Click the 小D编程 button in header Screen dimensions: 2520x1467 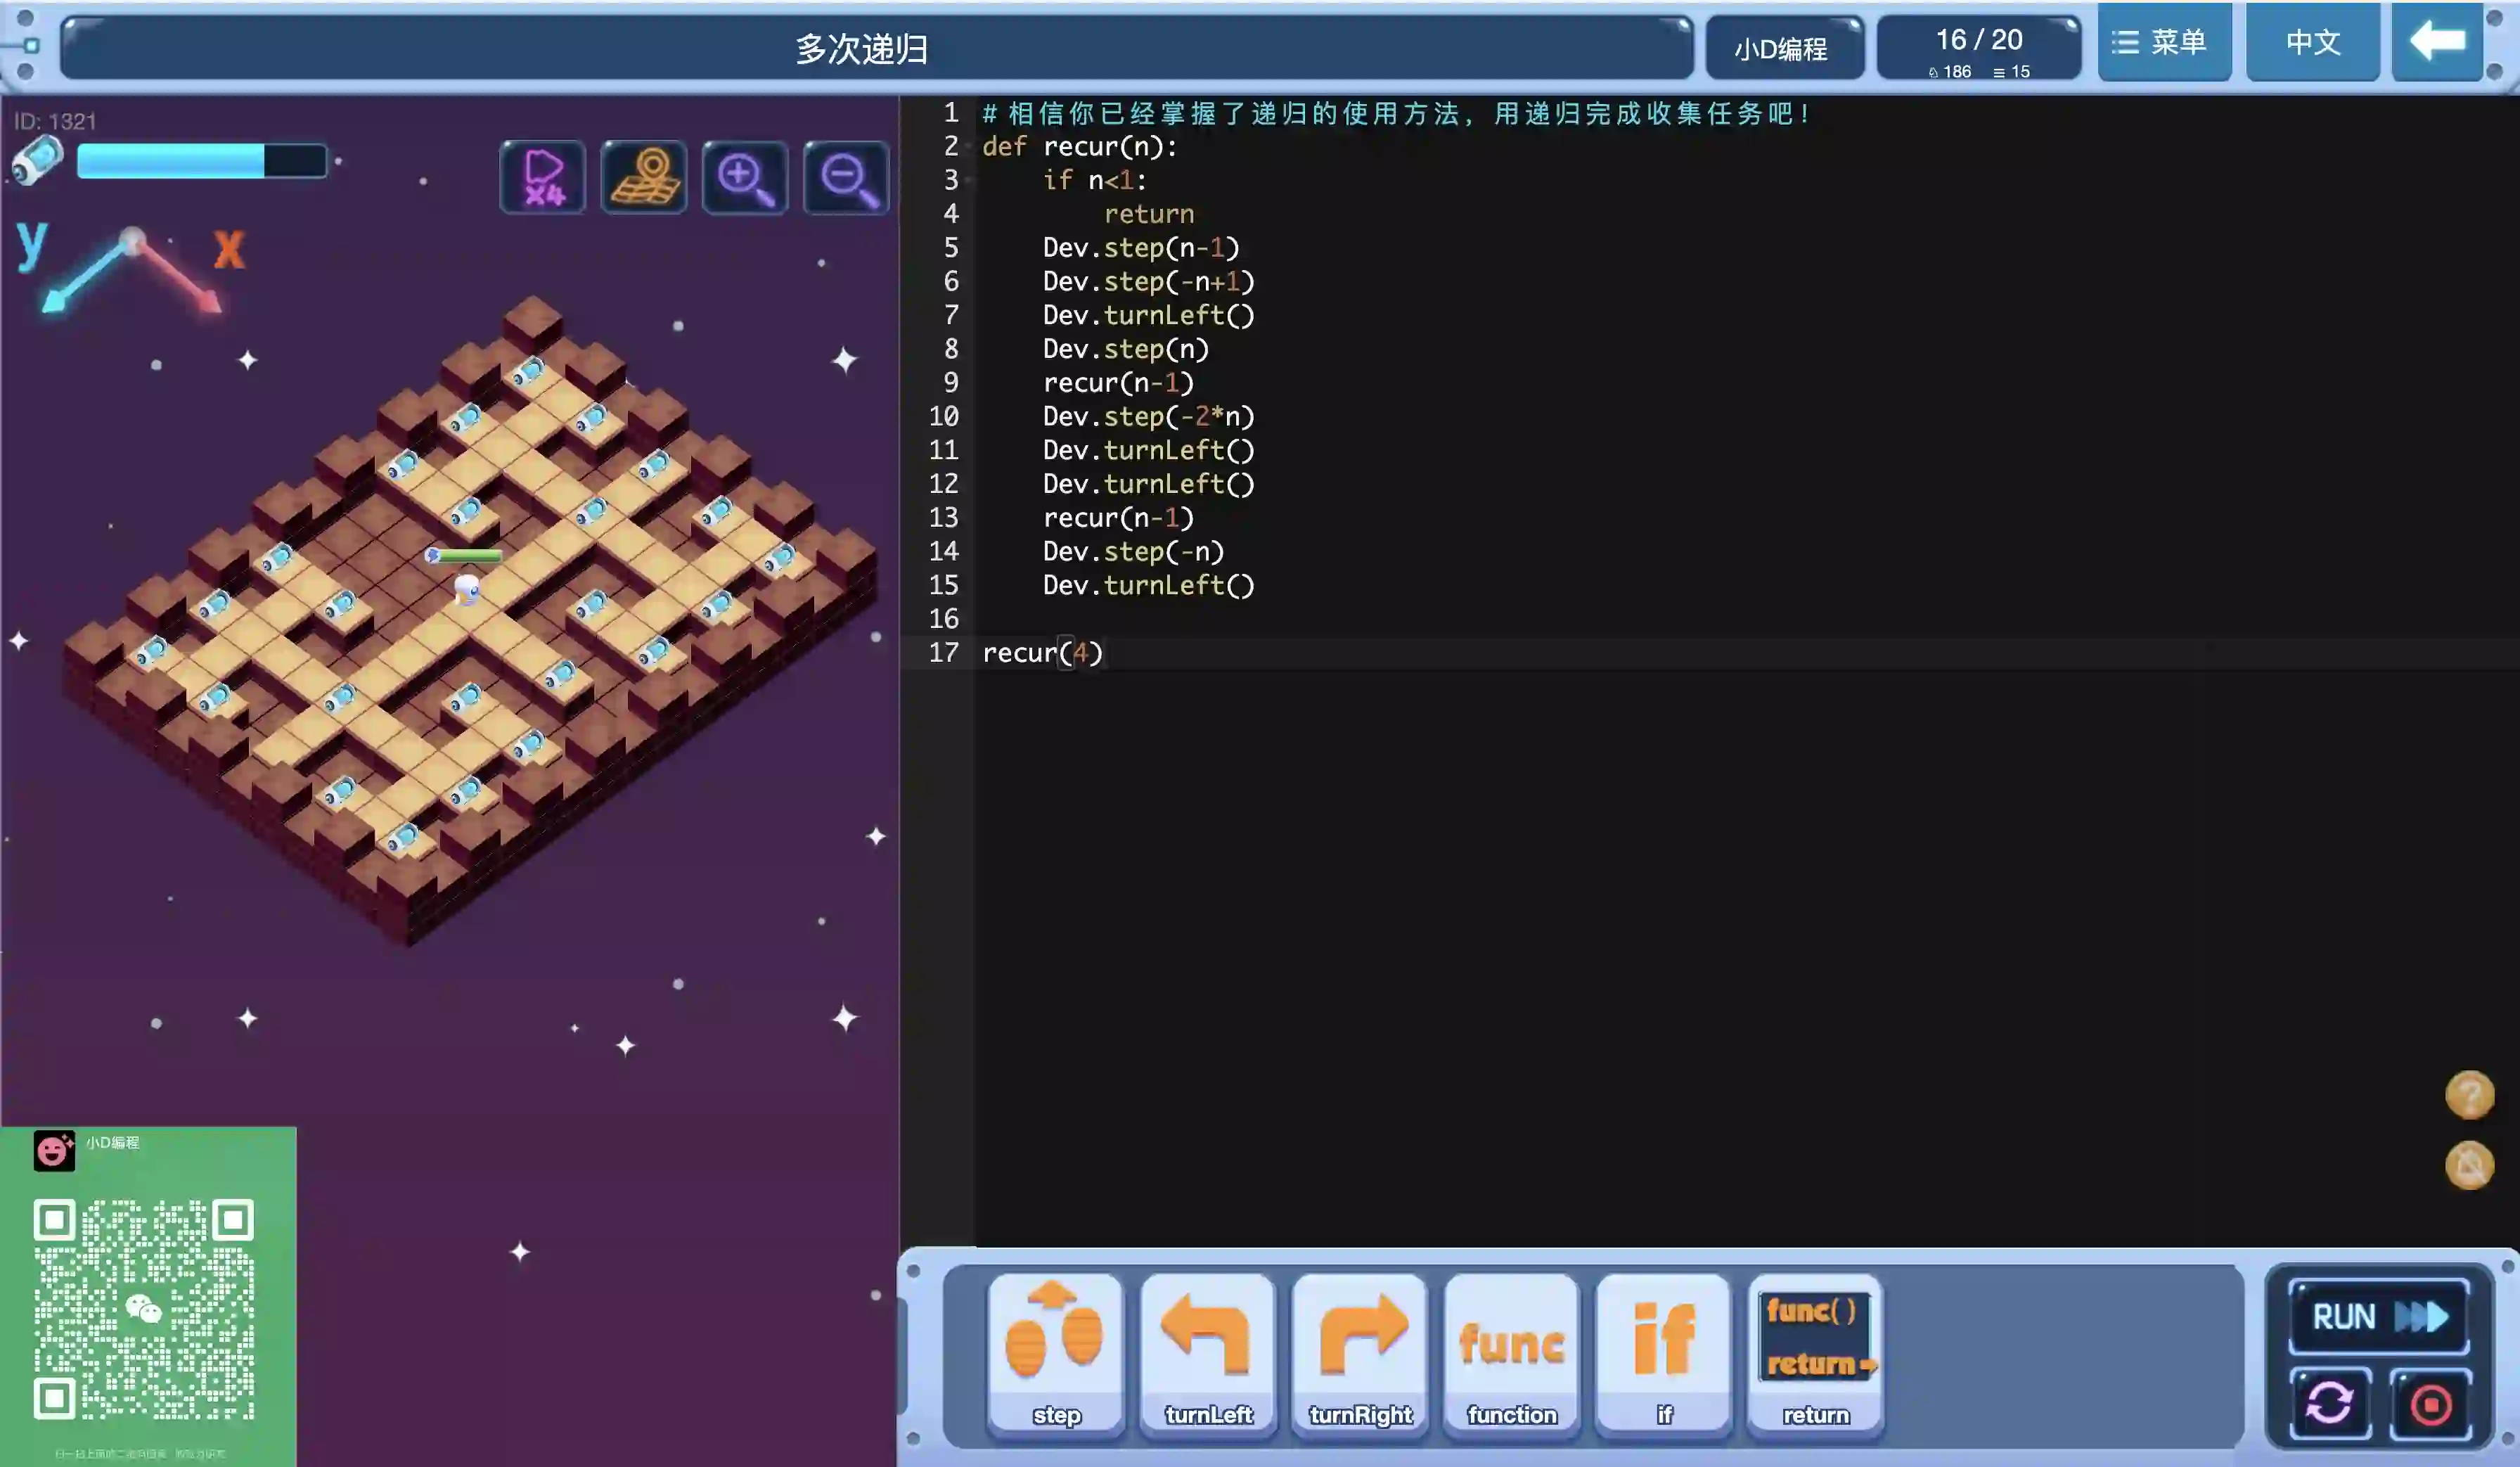(1782, 48)
